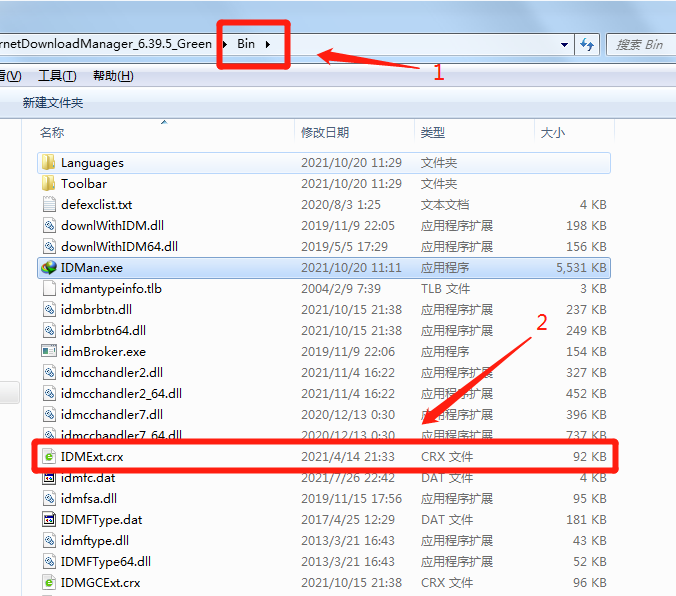Expand the arrow before Bin in path
Image resolution: width=676 pixels, height=596 pixels.
225,44
